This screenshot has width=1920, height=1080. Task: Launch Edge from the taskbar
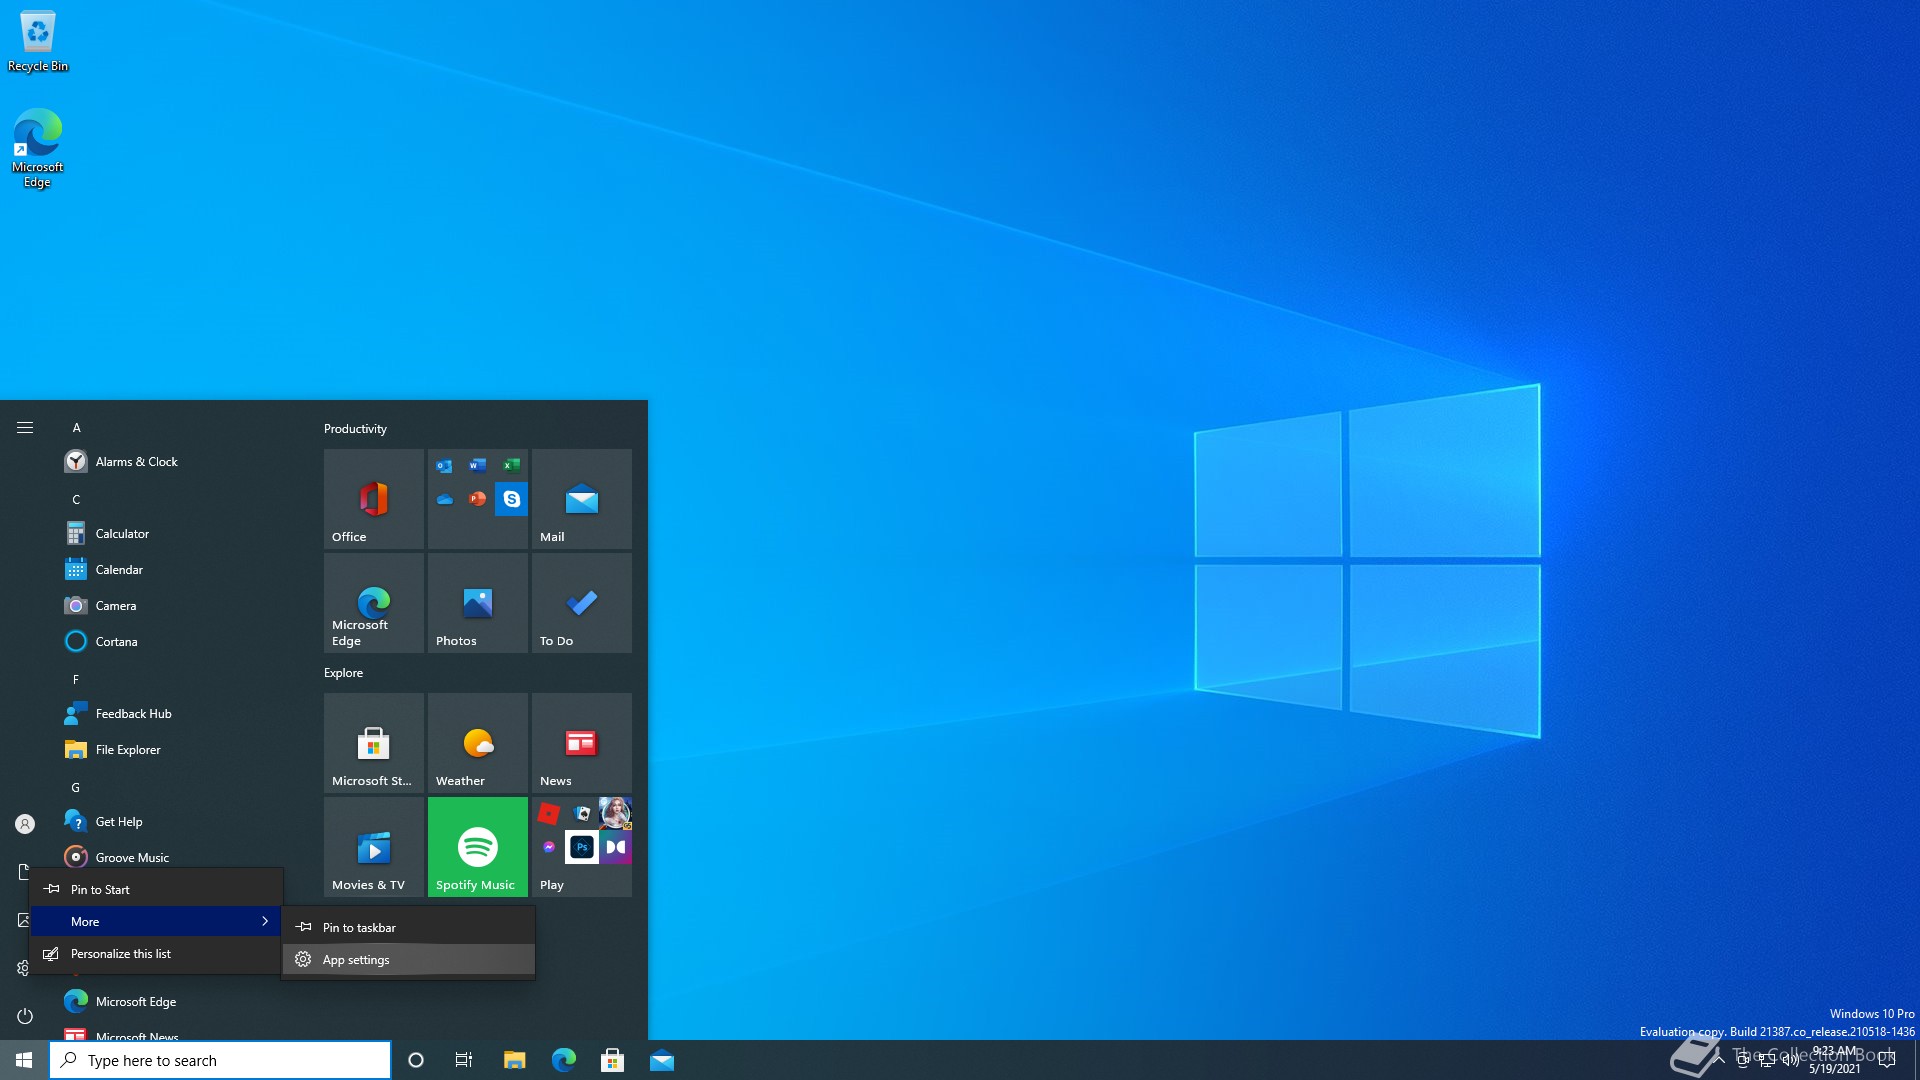click(563, 1060)
